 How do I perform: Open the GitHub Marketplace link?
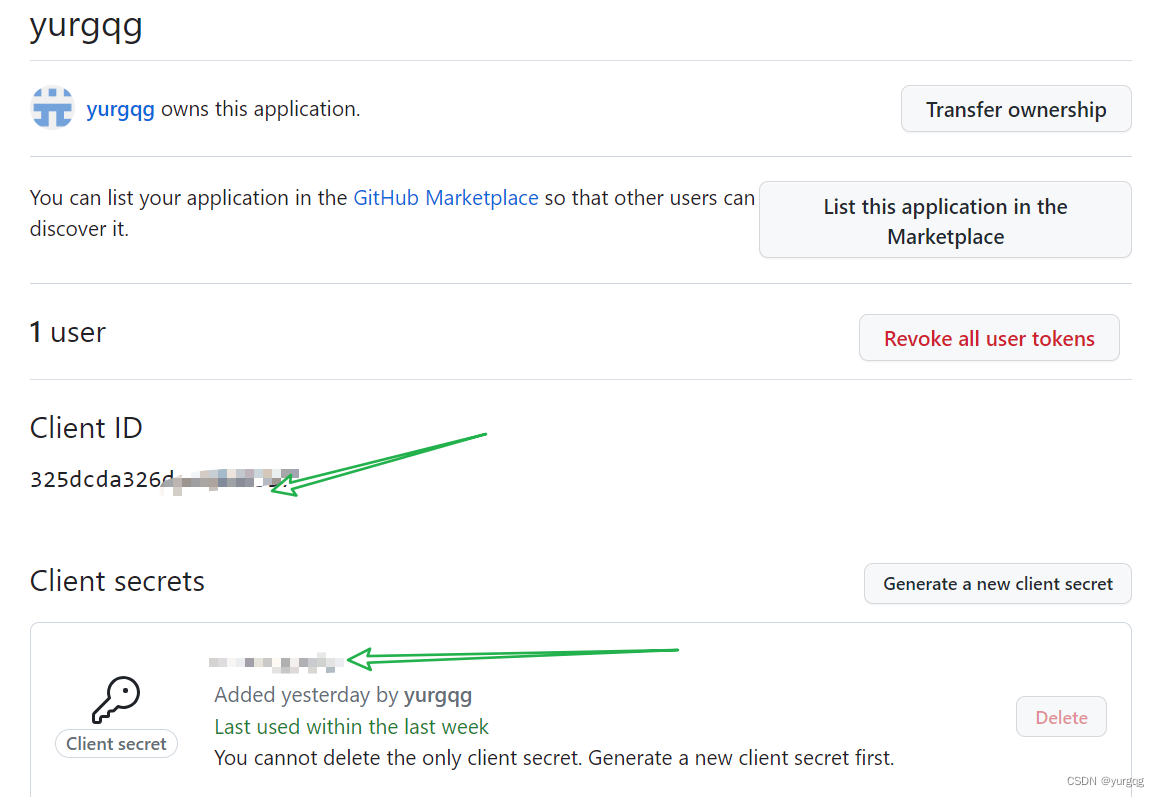tap(446, 197)
